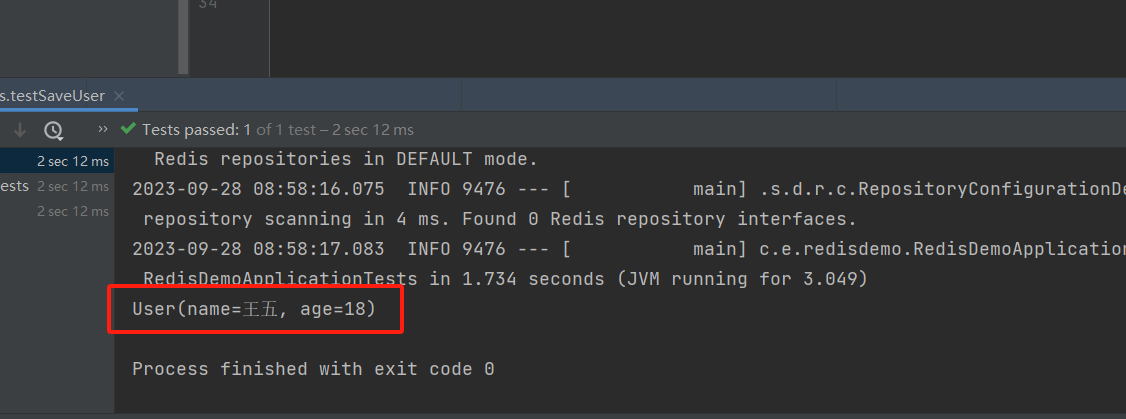Click the green tests passed checkmark
Viewport: 1126px width, 419px height.
click(x=128, y=129)
